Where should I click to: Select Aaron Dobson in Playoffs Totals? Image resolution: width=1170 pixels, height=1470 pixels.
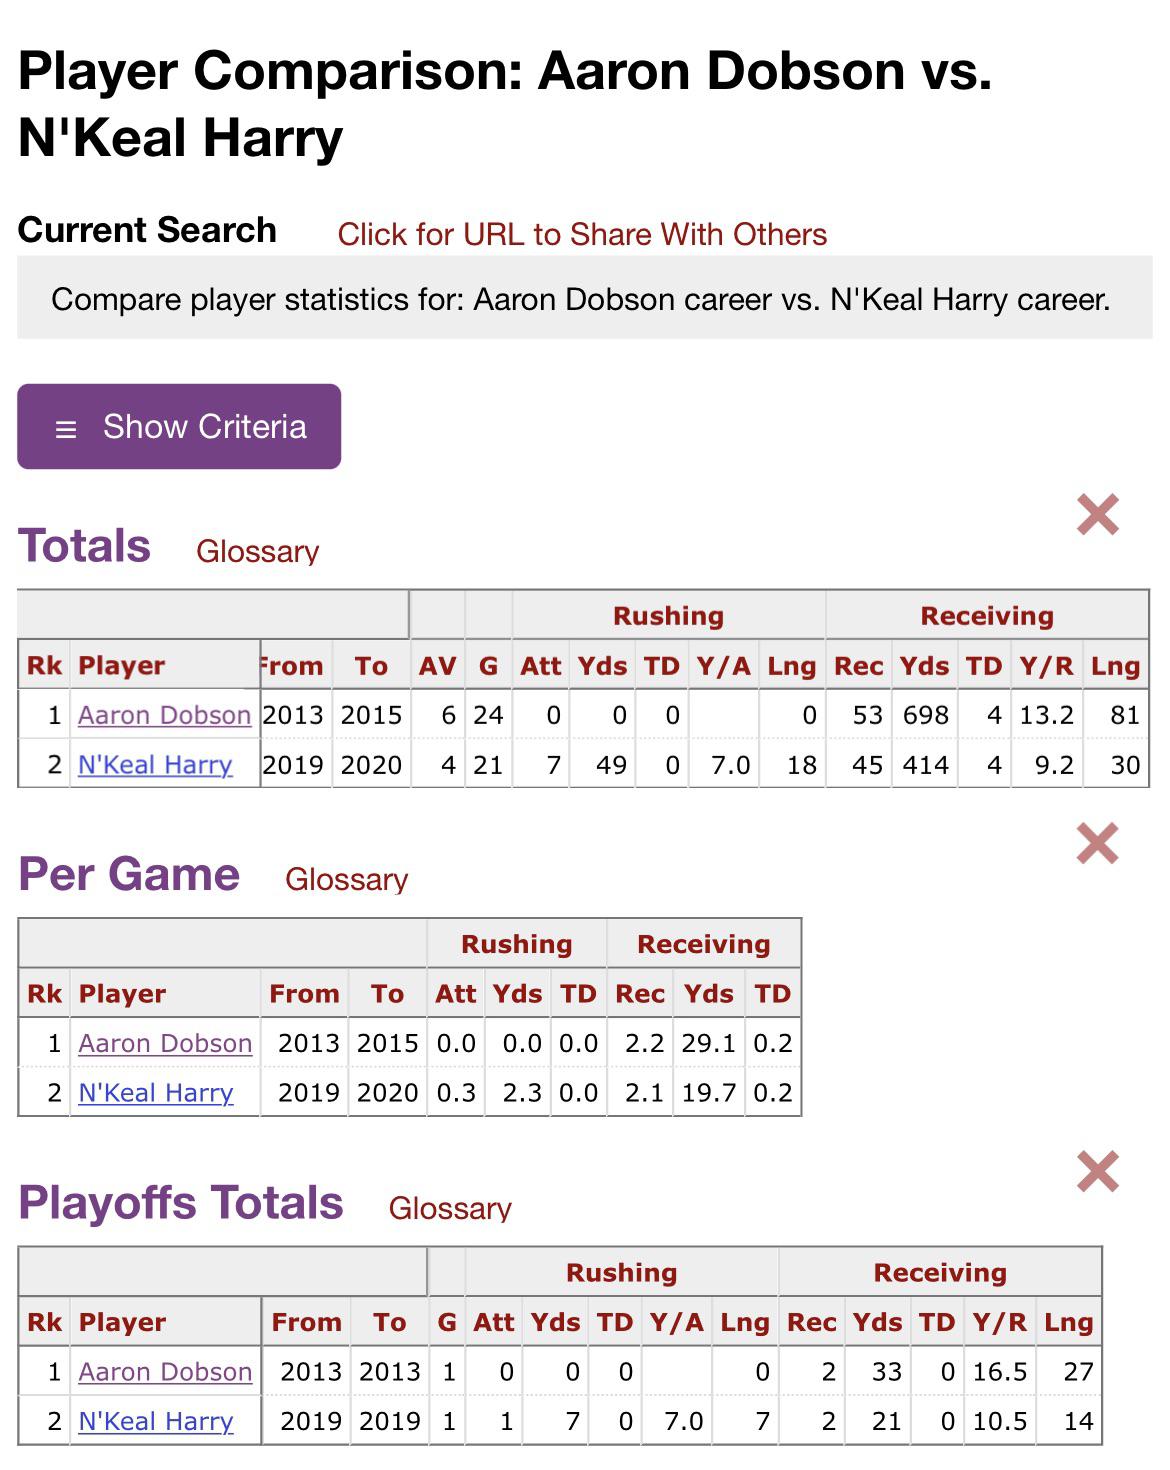tap(164, 1371)
